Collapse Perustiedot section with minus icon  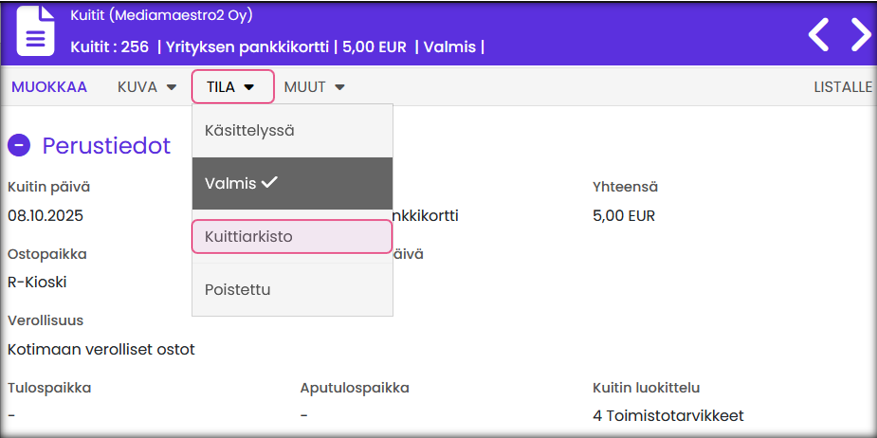tap(19, 146)
